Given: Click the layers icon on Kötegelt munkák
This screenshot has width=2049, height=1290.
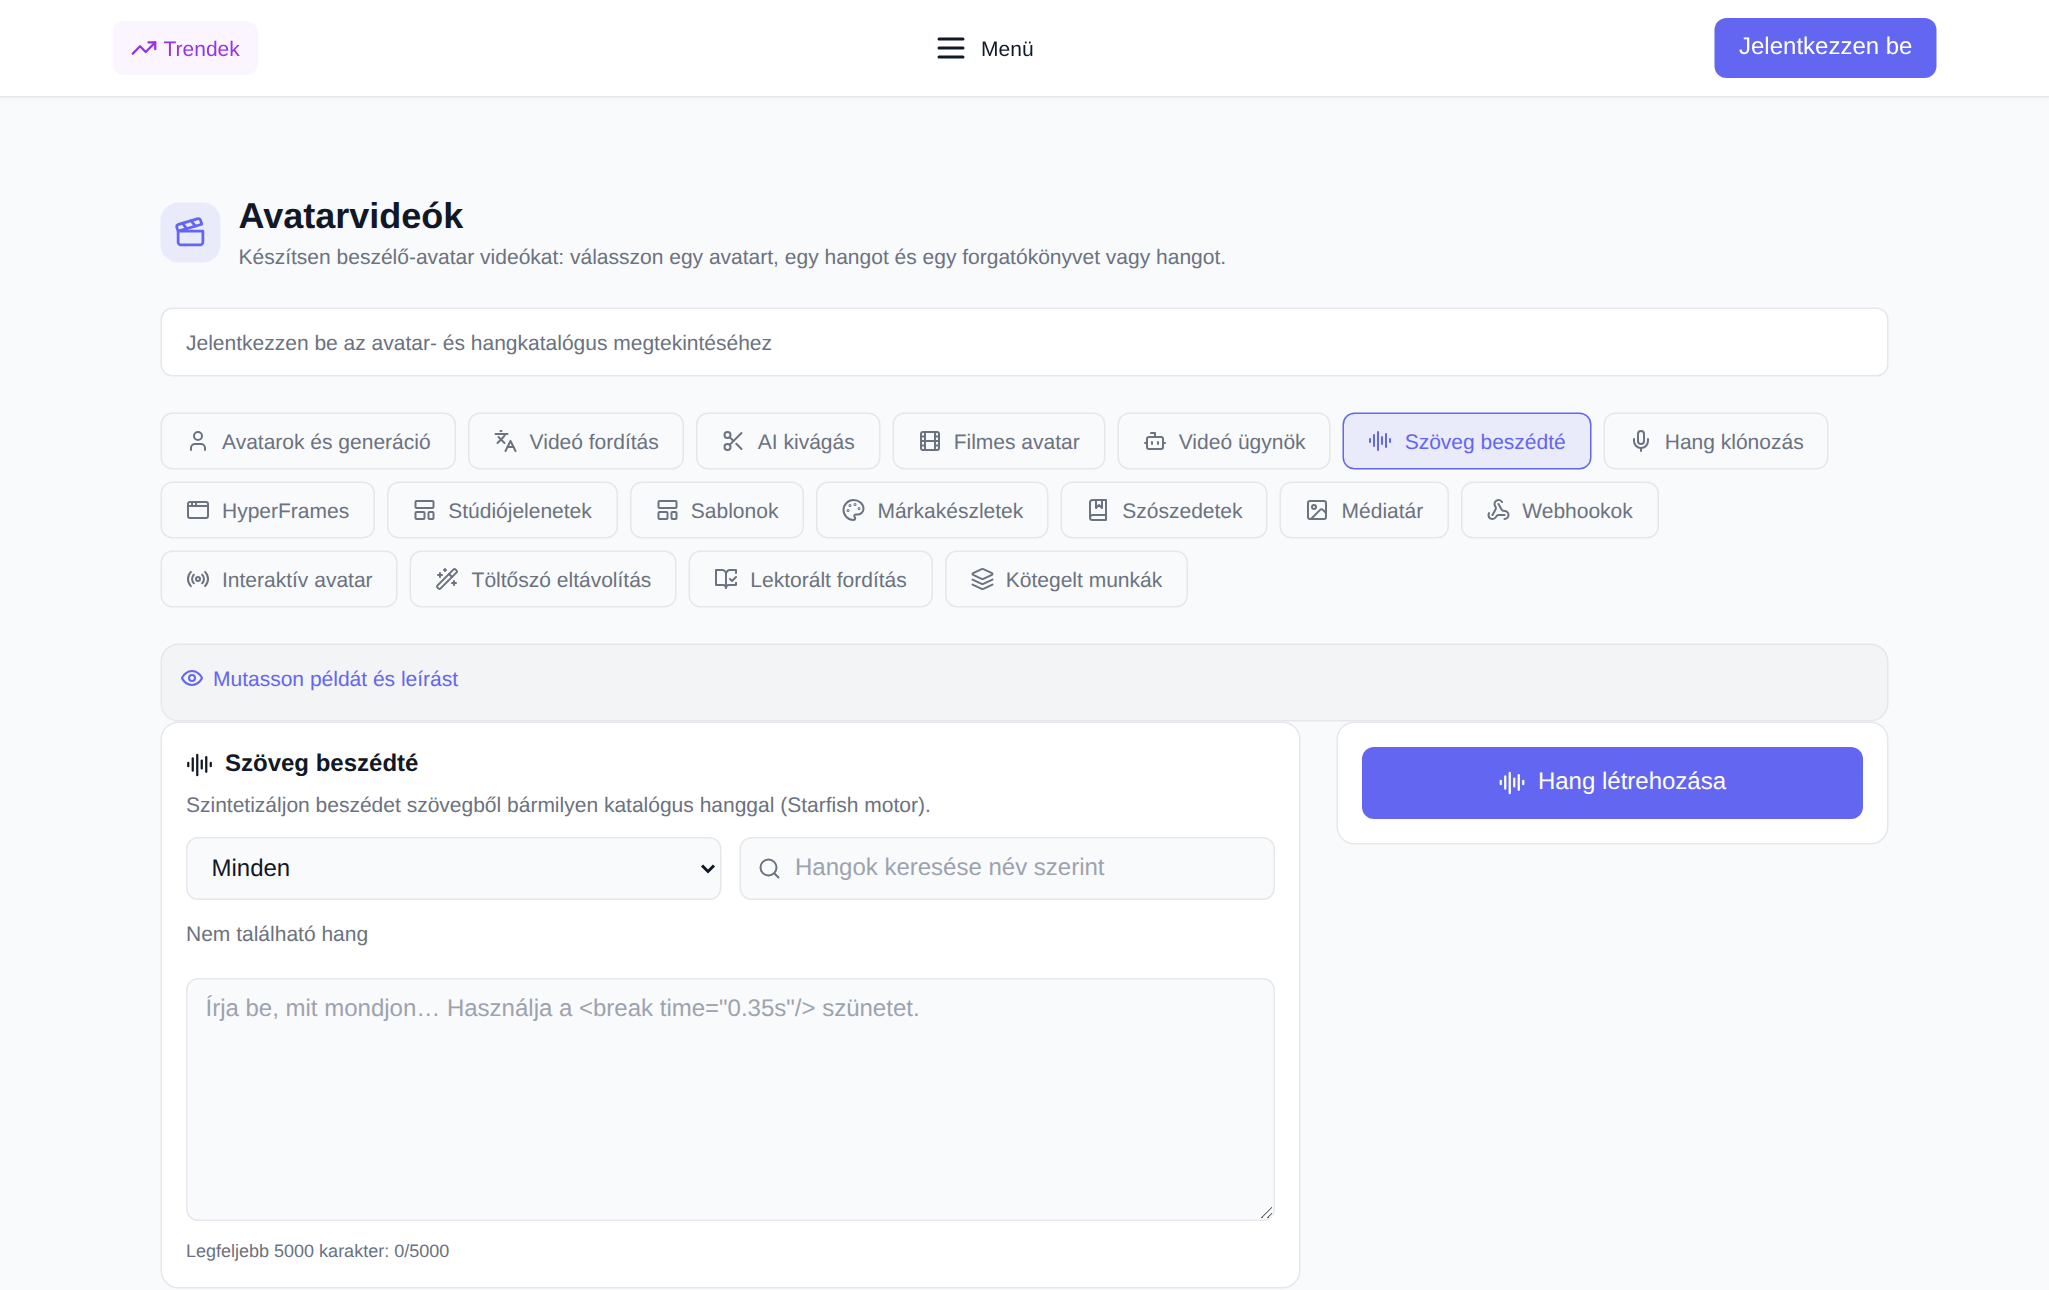Looking at the screenshot, I should click(982, 579).
